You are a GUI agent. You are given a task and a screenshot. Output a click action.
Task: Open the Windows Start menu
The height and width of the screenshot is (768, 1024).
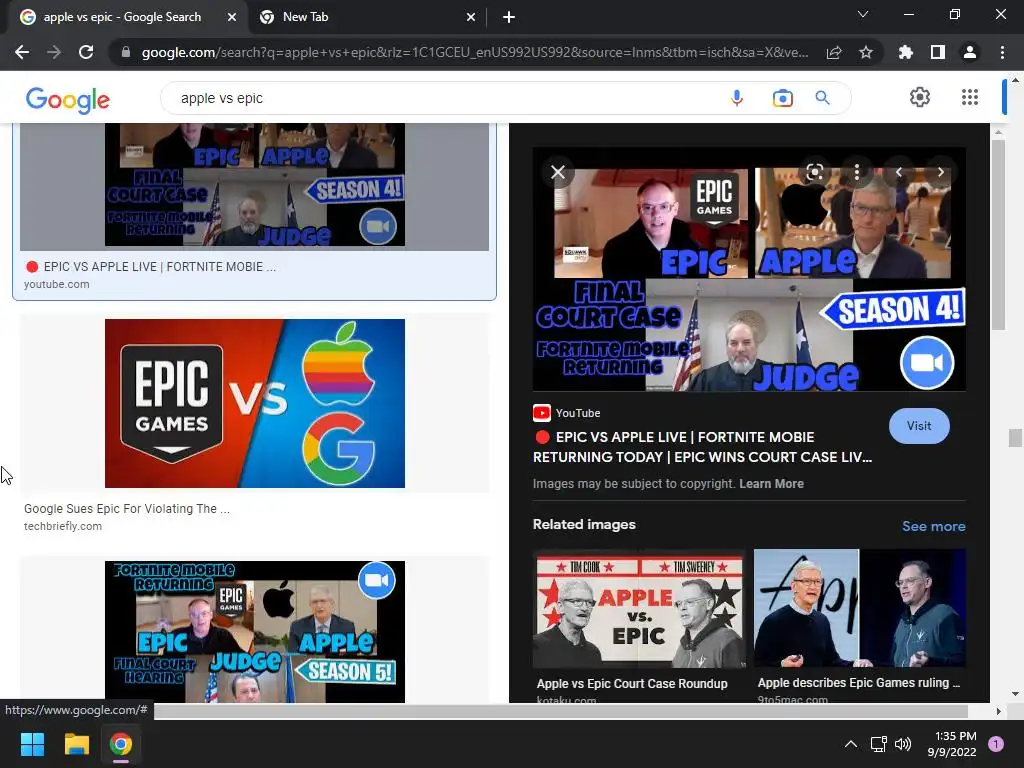coord(32,744)
